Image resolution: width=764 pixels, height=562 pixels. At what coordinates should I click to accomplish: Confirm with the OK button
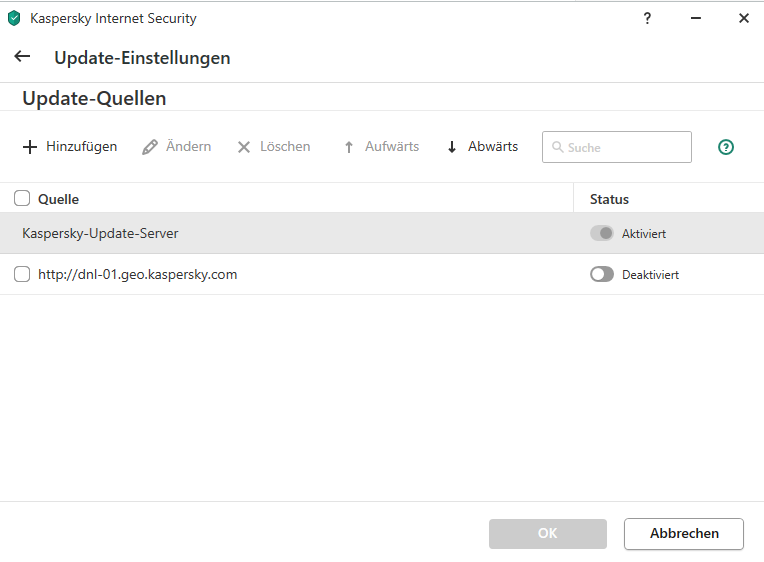[x=548, y=533]
